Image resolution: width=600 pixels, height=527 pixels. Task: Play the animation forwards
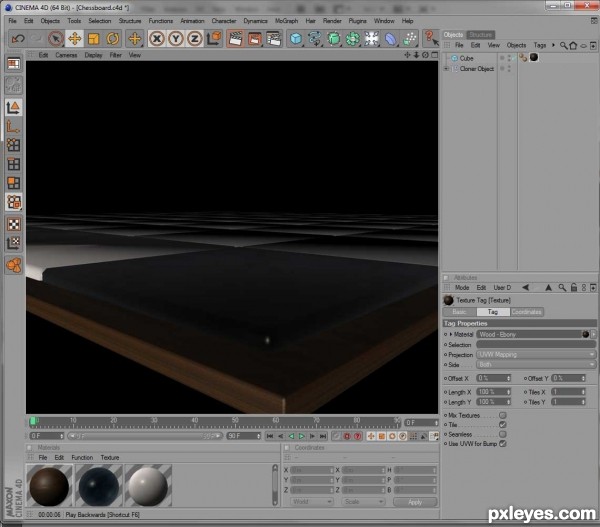point(302,436)
